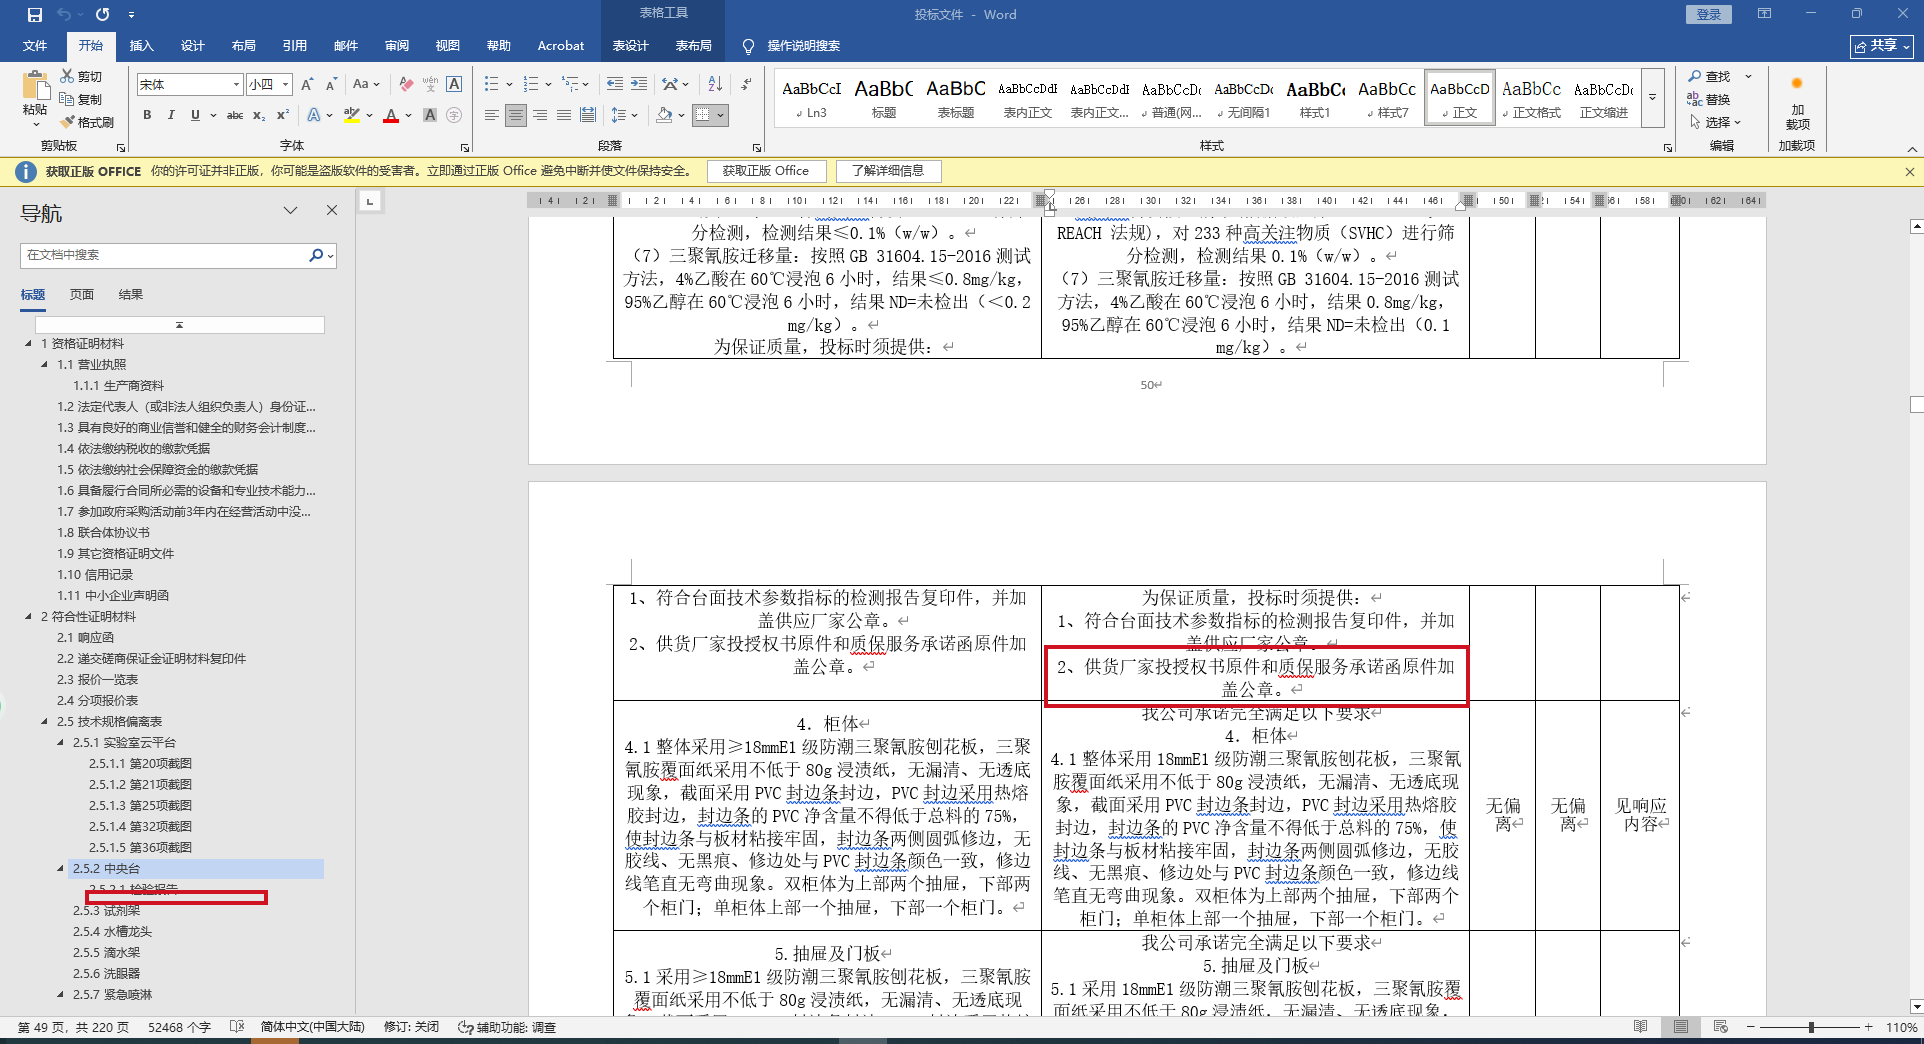Screen dimensions: 1924x1044
Task: Click the red font color swatch
Action: (391, 116)
